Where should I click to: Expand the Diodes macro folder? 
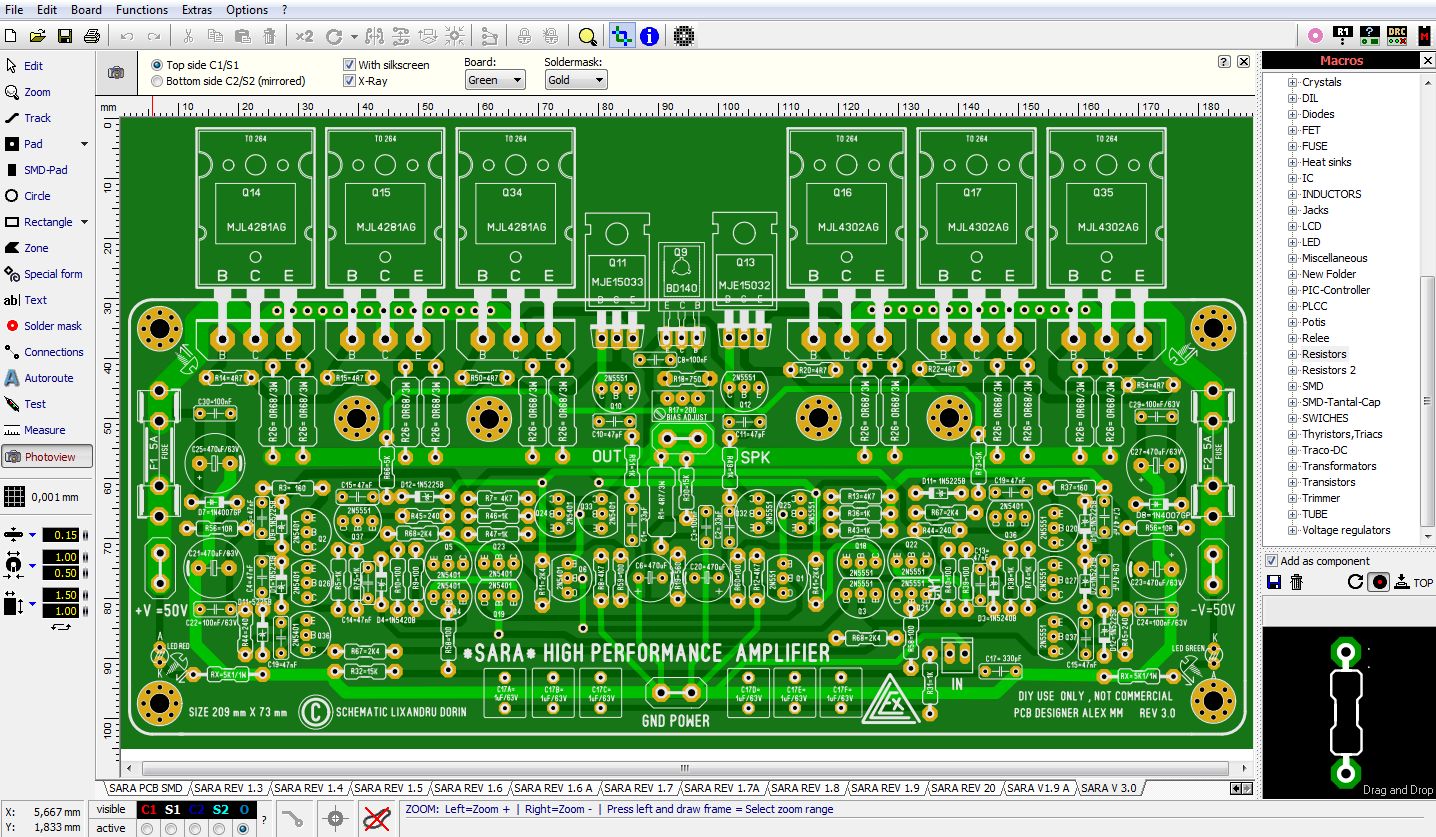tap(1292, 114)
